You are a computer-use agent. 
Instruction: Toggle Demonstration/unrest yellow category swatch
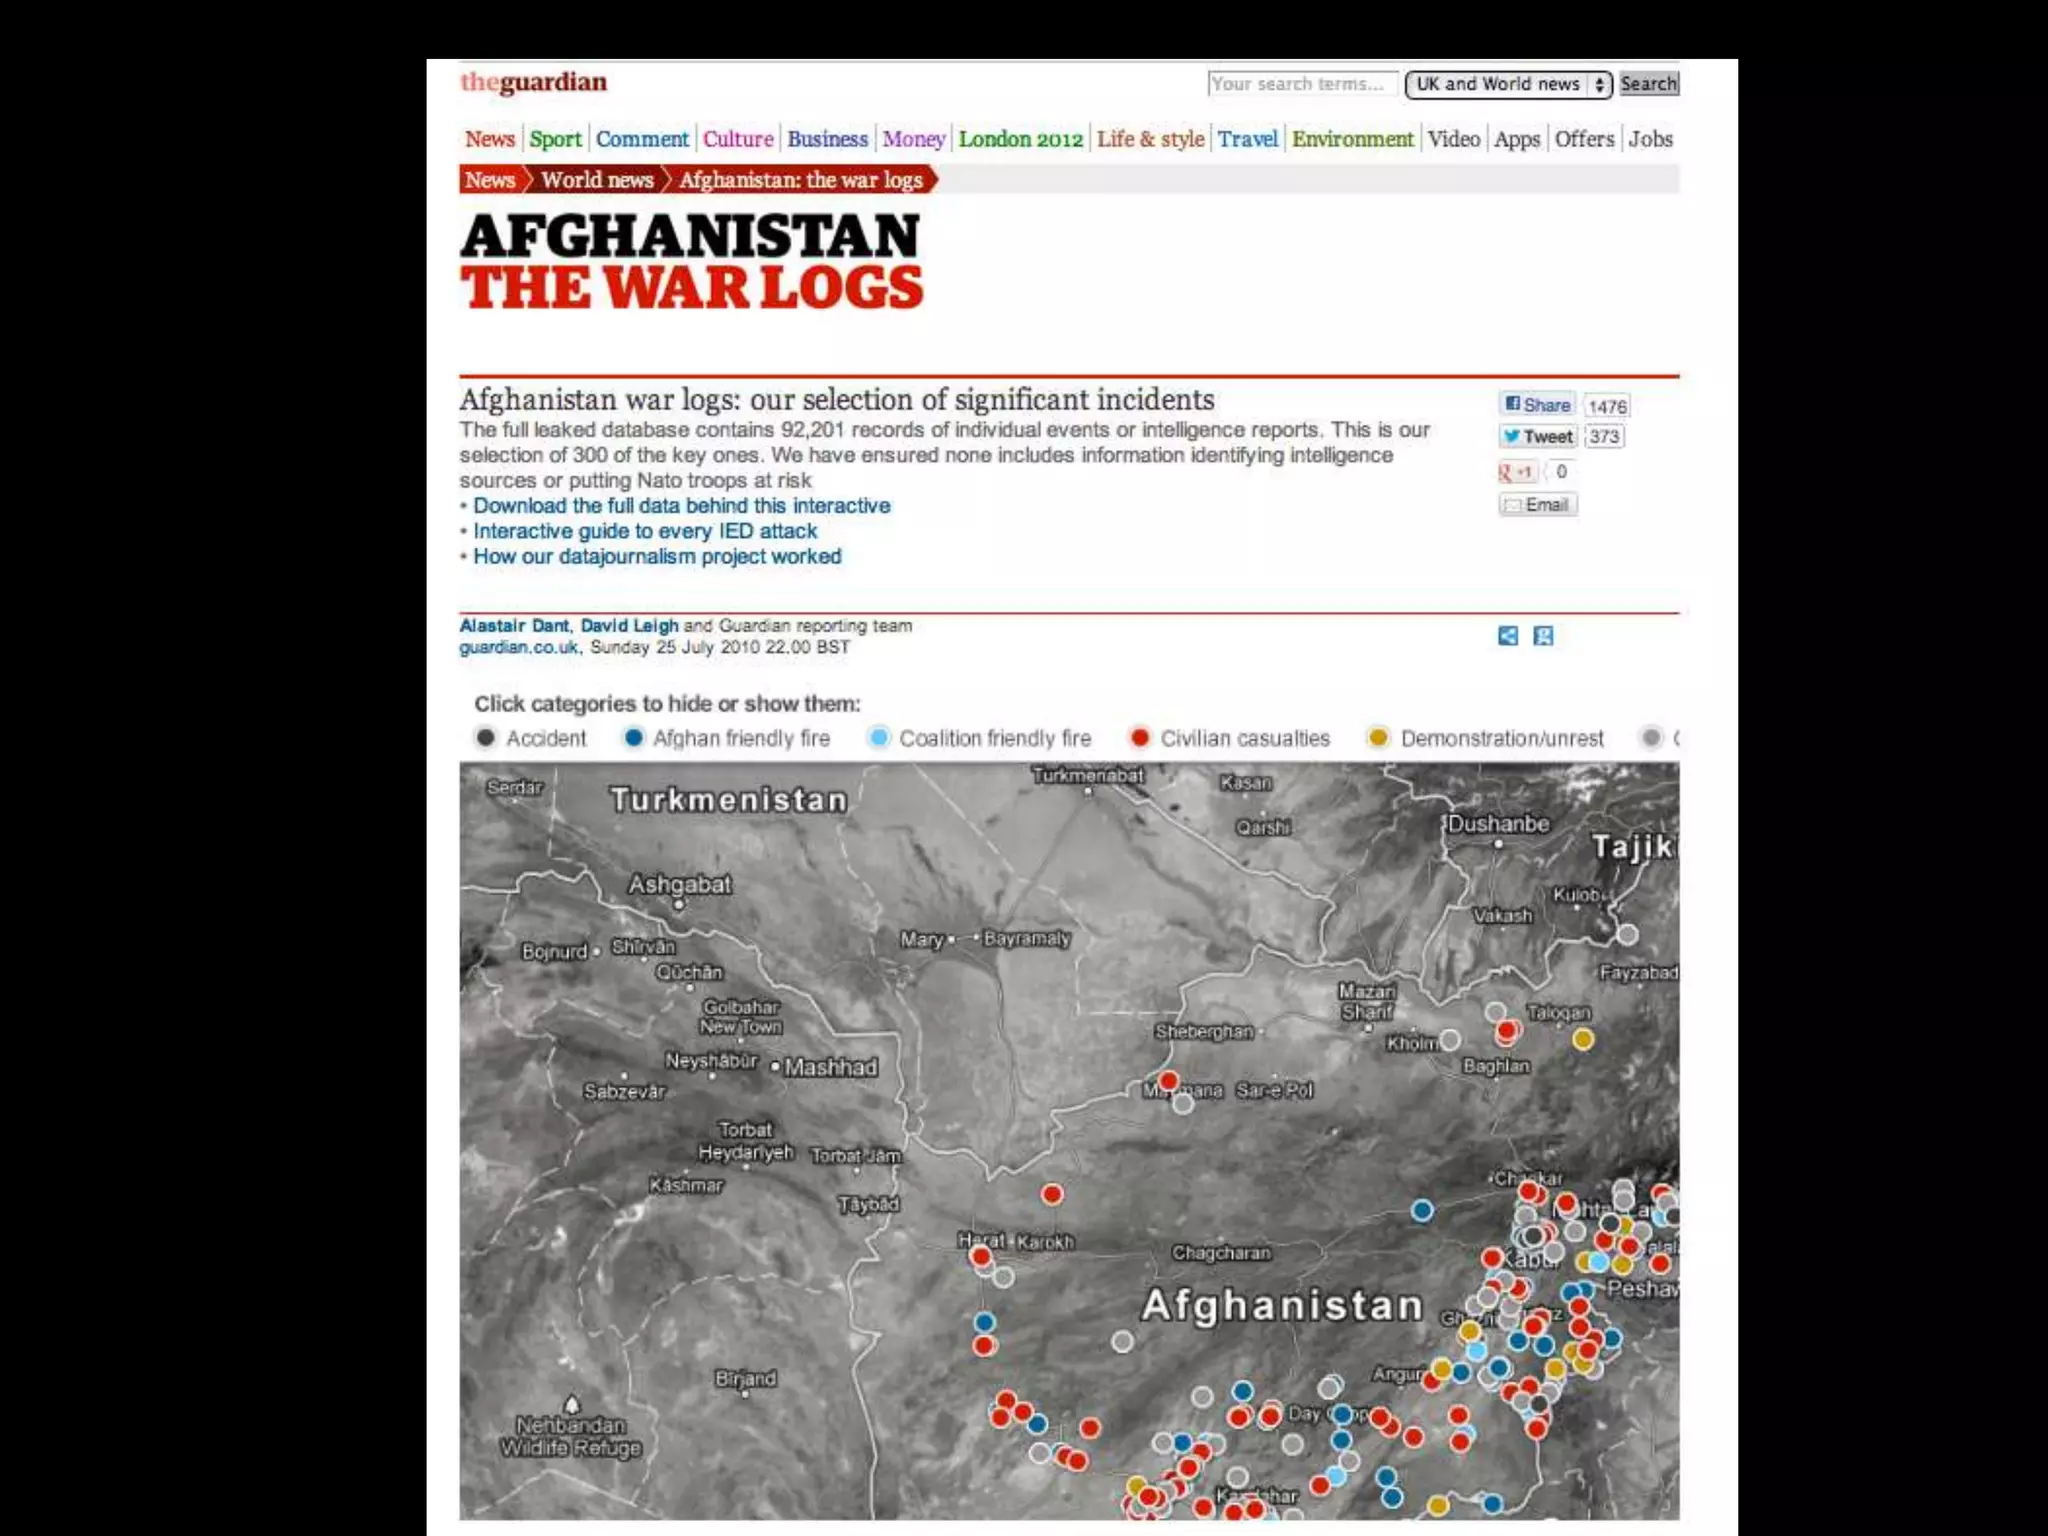[1379, 738]
